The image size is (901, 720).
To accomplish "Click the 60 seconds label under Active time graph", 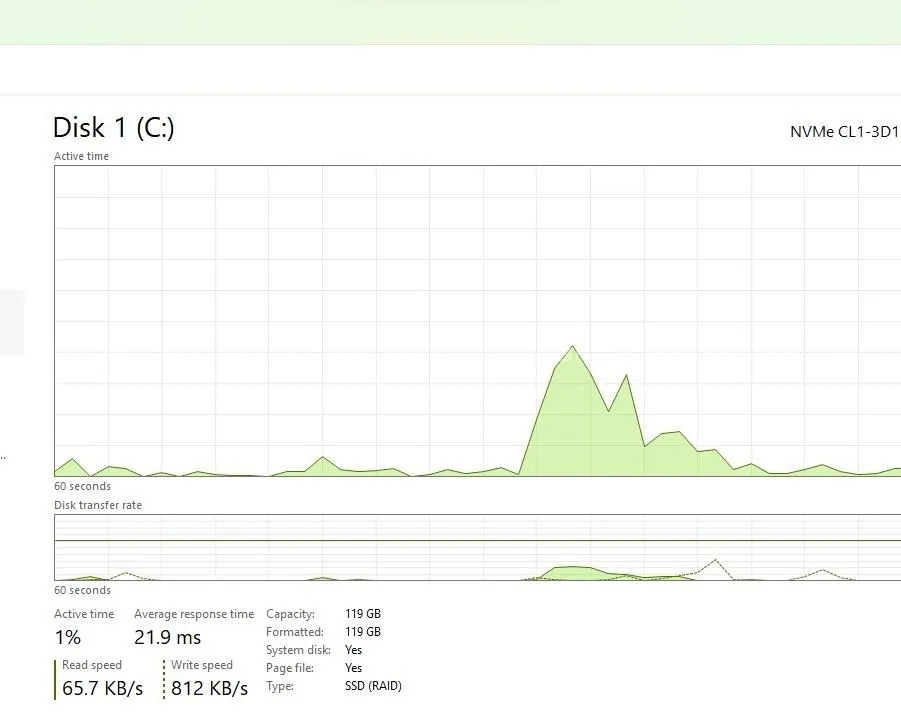I will tap(82, 486).
